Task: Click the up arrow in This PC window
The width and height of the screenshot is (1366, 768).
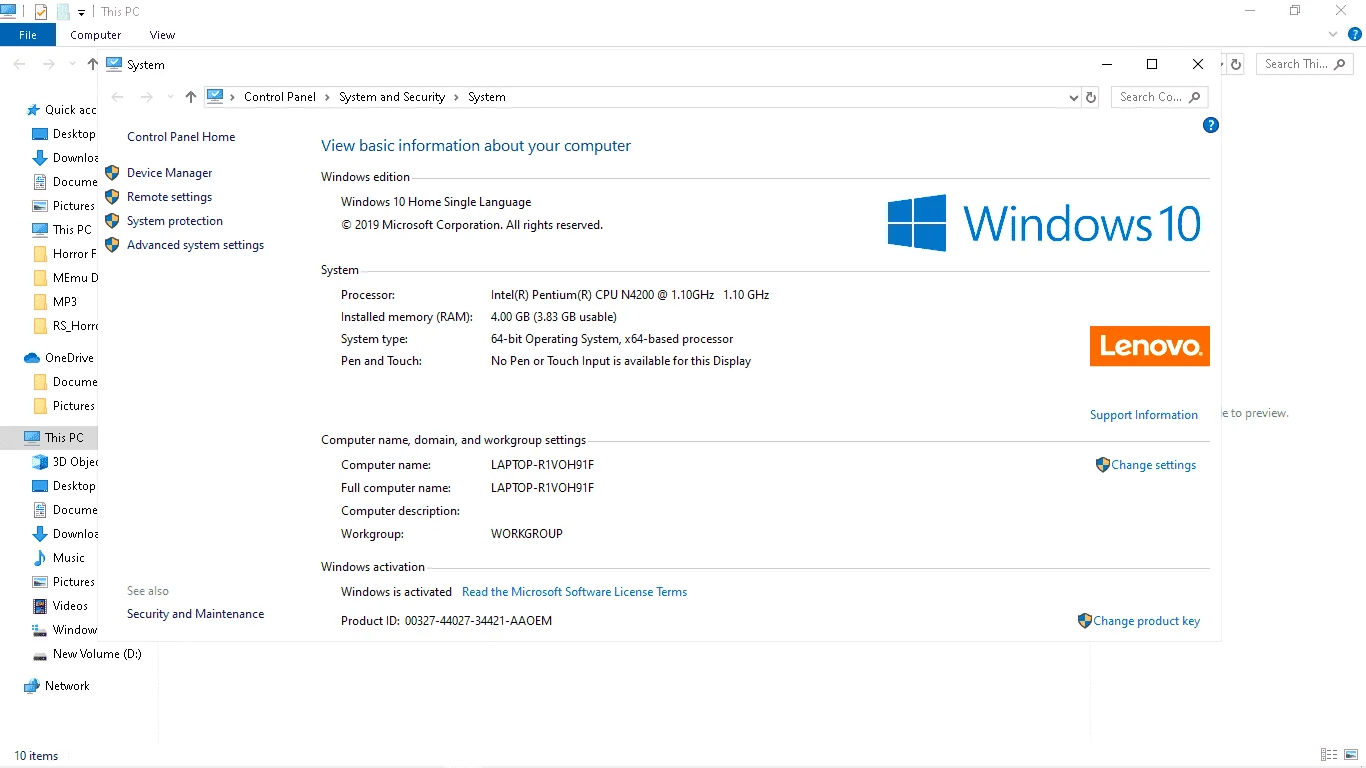Action: click(x=92, y=64)
